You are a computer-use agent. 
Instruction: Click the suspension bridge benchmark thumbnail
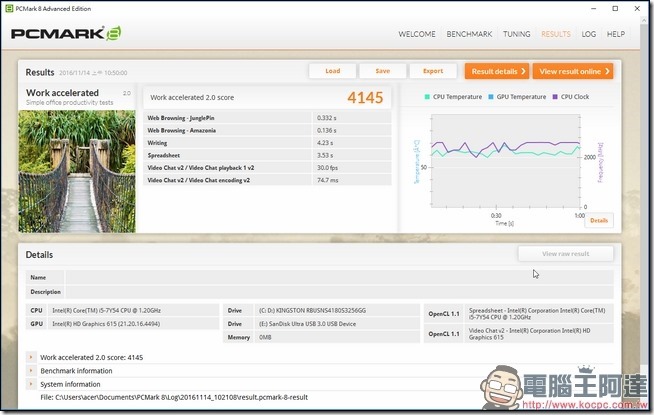(x=77, y=171)
